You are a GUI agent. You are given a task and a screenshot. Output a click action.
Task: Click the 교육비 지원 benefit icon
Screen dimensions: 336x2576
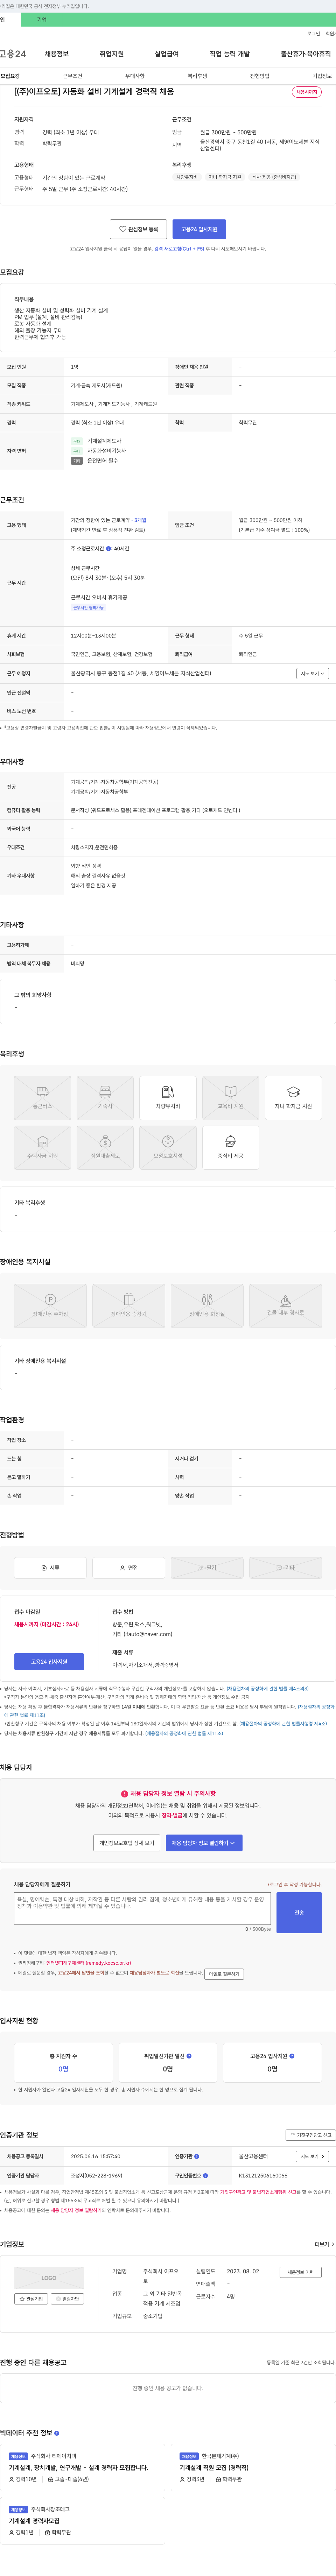click(x=230, y=1098)
